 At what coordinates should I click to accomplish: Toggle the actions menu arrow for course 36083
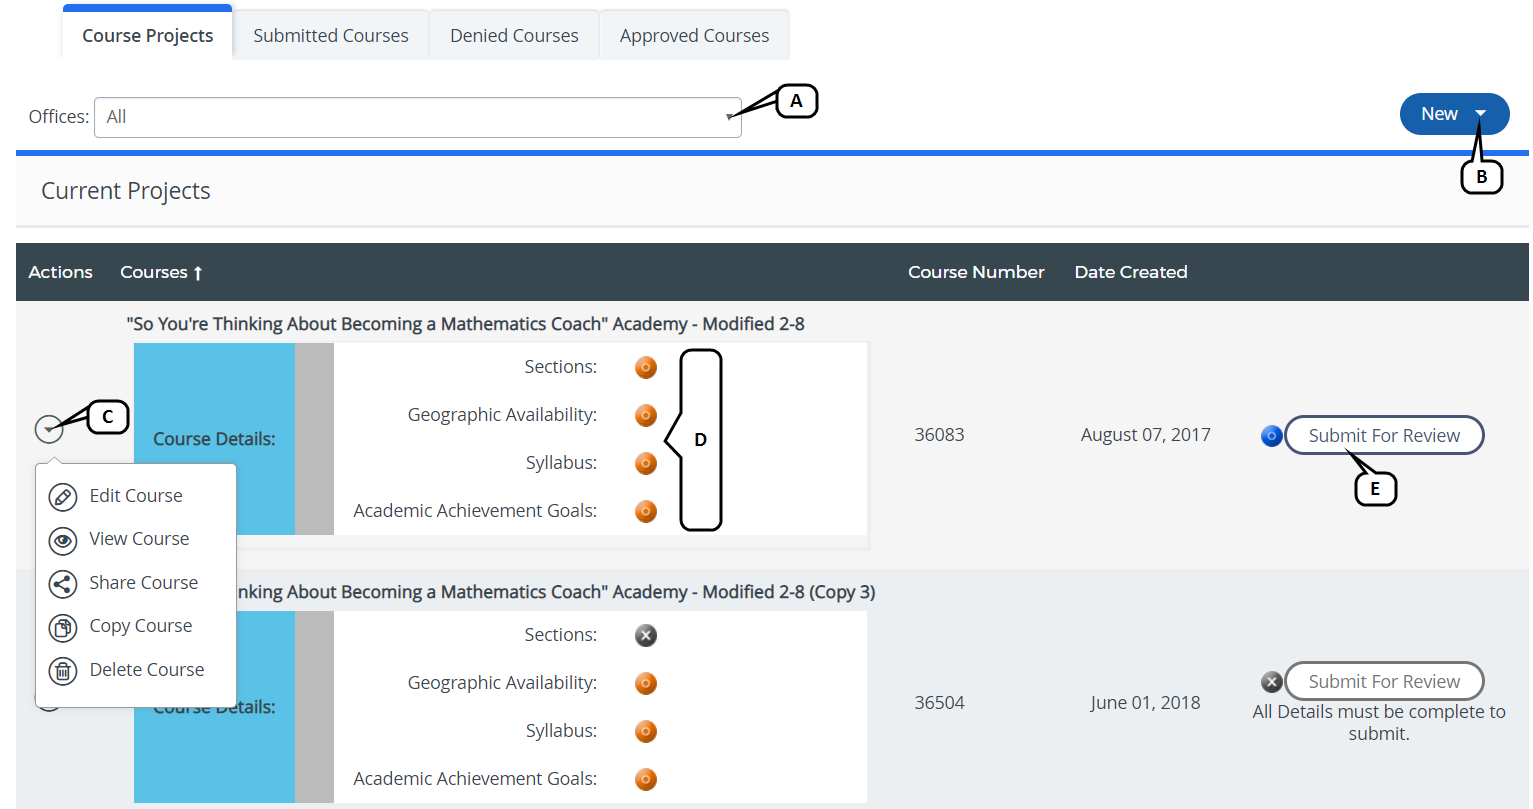[x=48, y=429]
